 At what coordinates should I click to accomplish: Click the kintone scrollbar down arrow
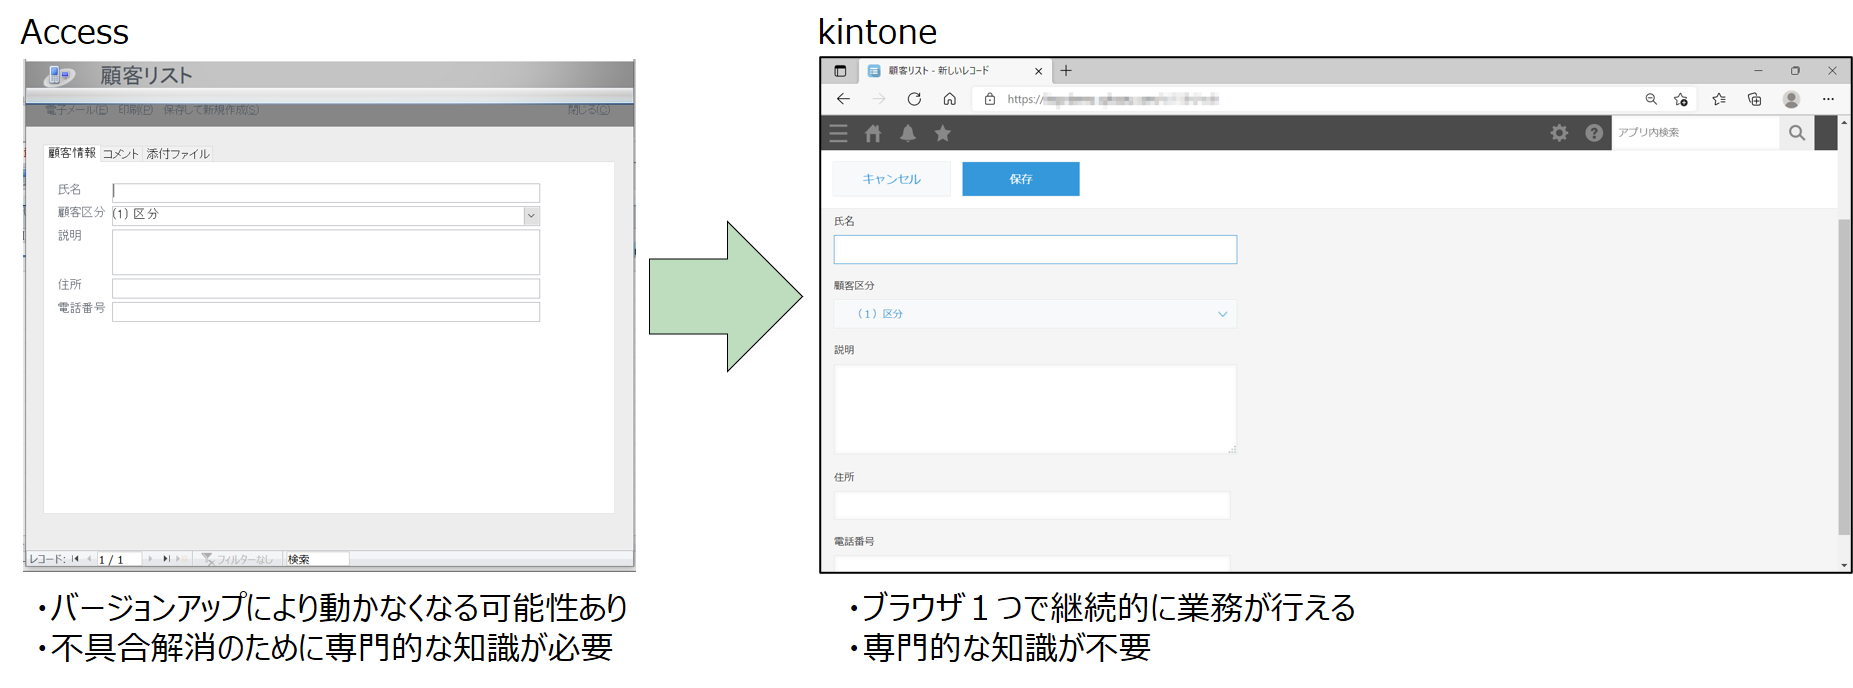click(1844, 565)
